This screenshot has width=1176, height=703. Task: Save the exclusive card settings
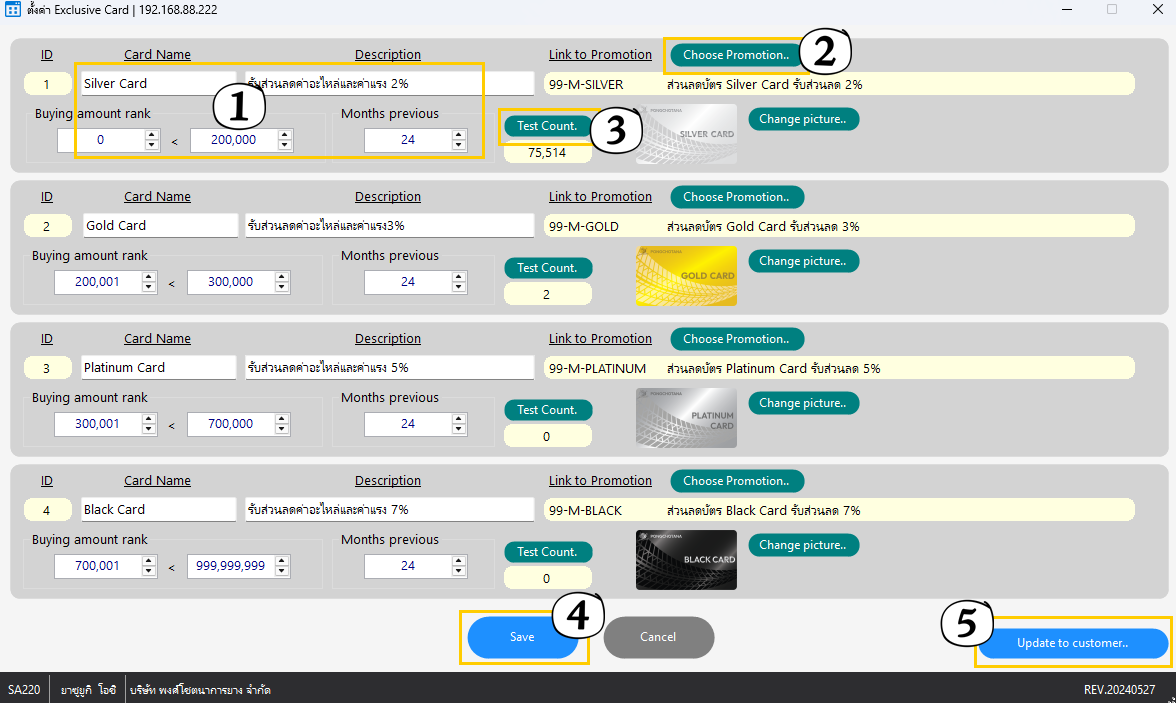(x=522, y=637)
